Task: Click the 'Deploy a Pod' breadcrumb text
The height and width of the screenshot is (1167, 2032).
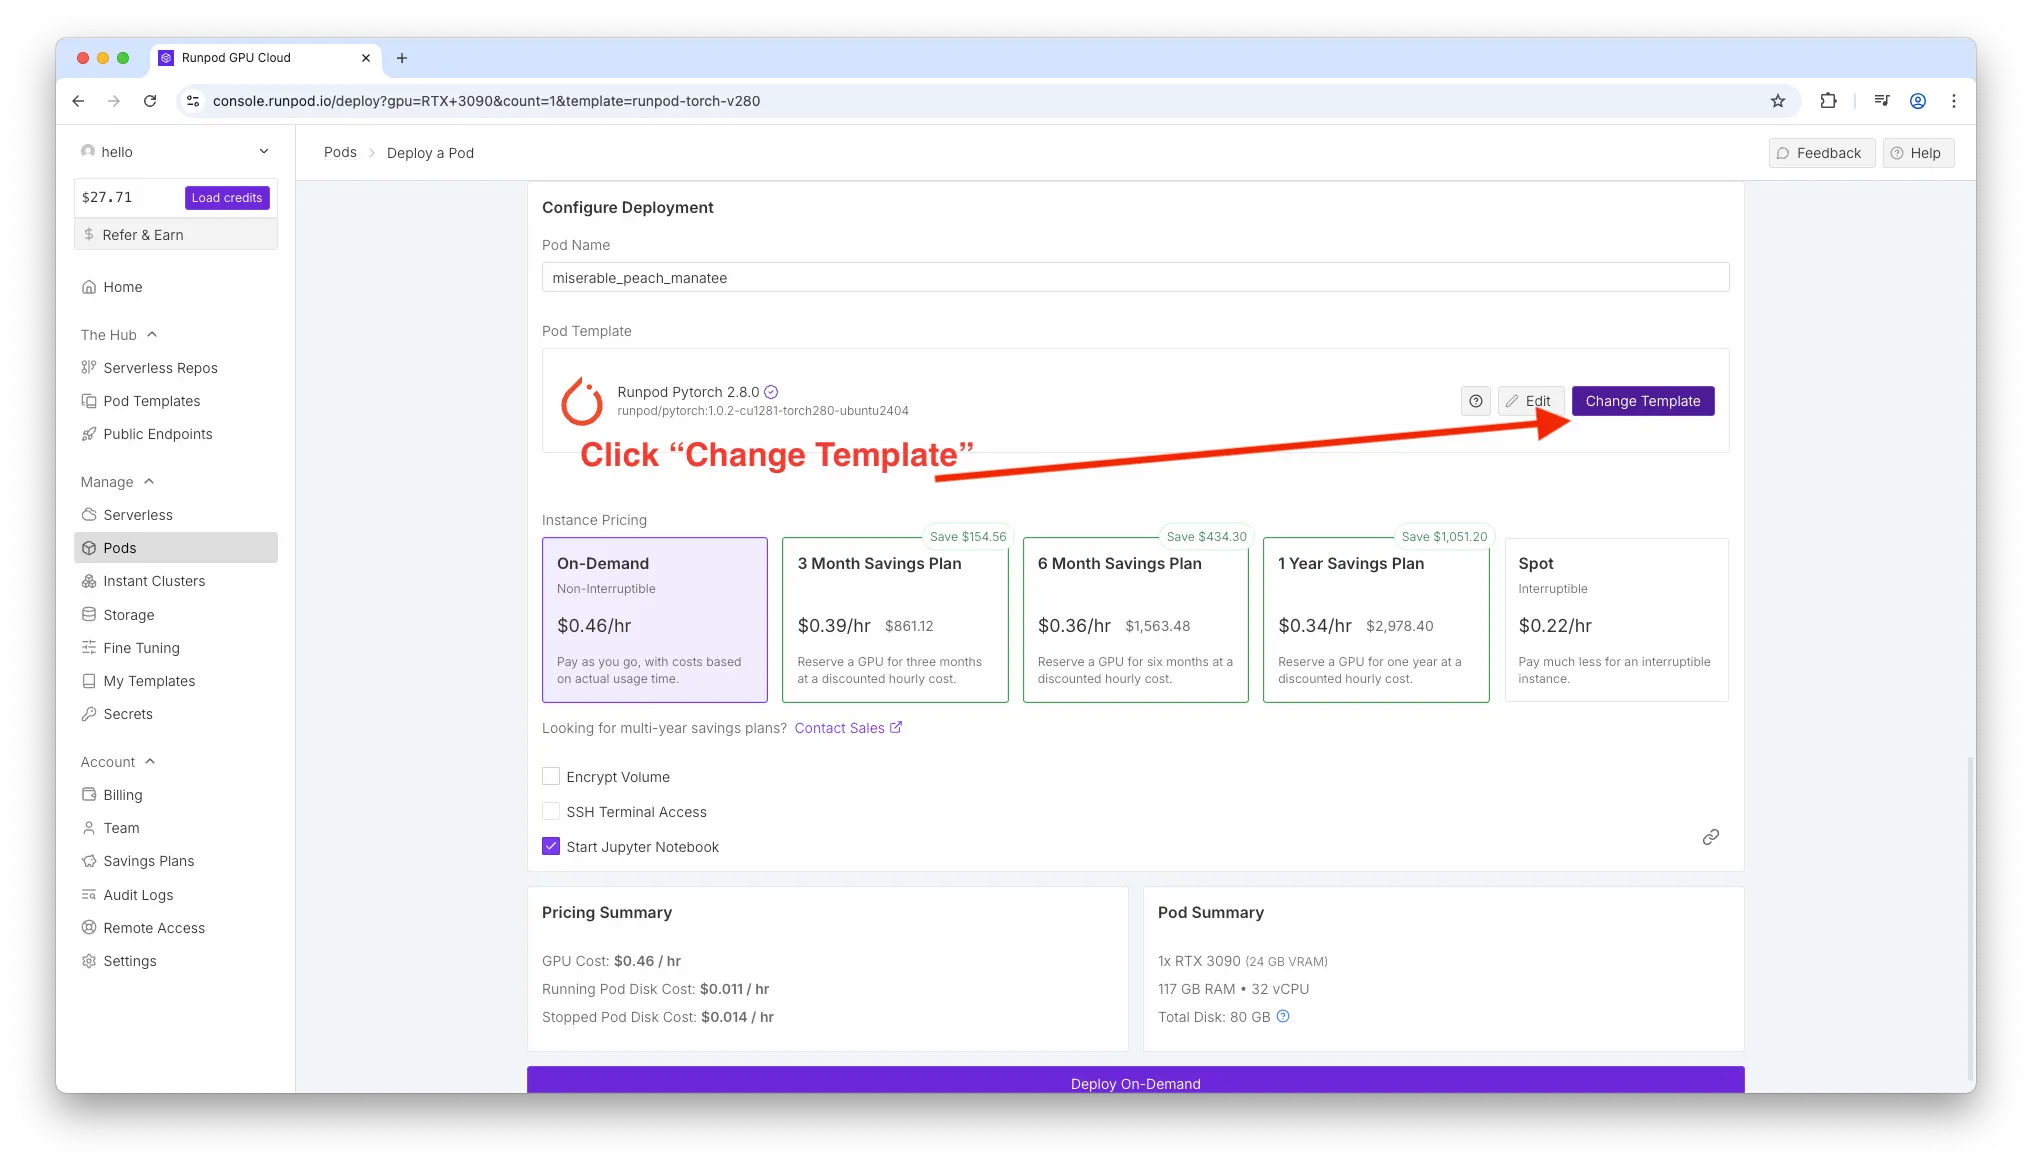Action: pos(430,153)
